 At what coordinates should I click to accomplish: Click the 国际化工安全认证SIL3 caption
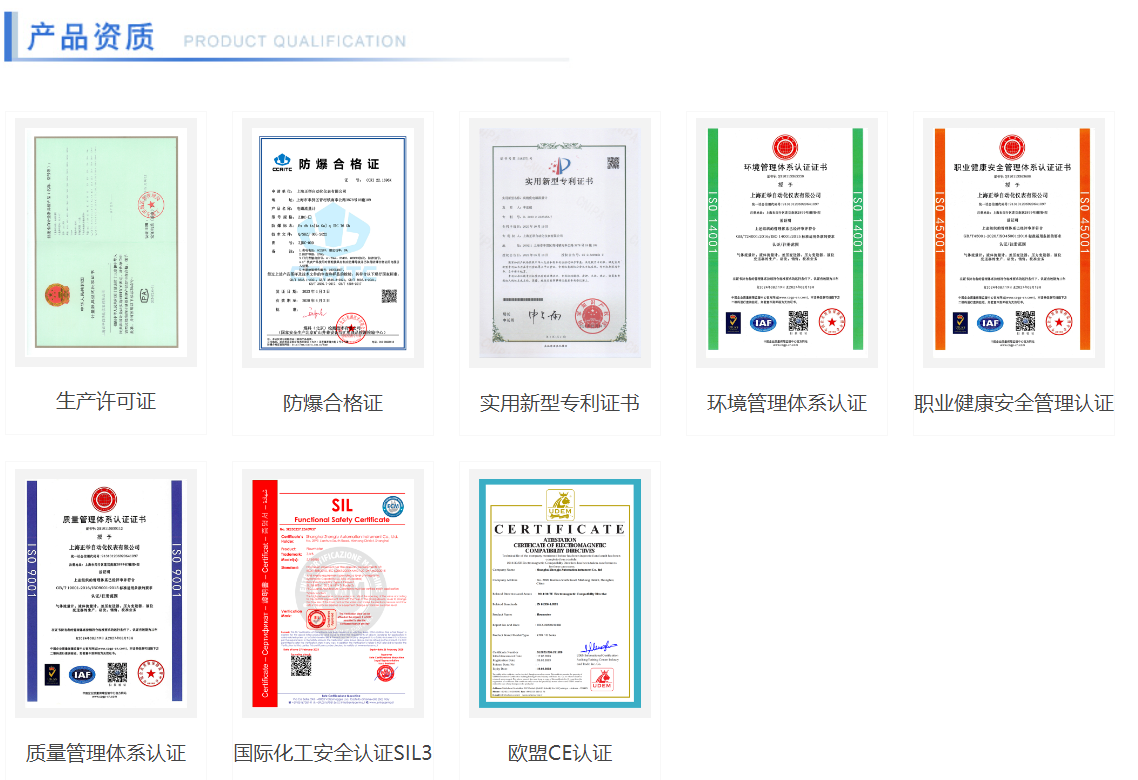click(x=333, y=753)
